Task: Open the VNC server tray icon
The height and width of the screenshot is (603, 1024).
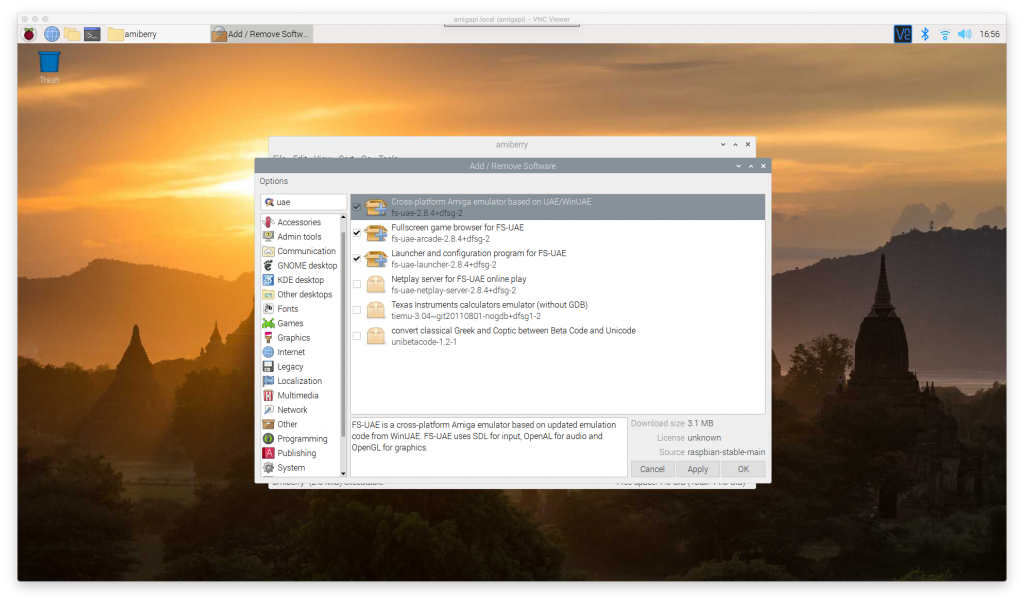Action: coord(903,34)
